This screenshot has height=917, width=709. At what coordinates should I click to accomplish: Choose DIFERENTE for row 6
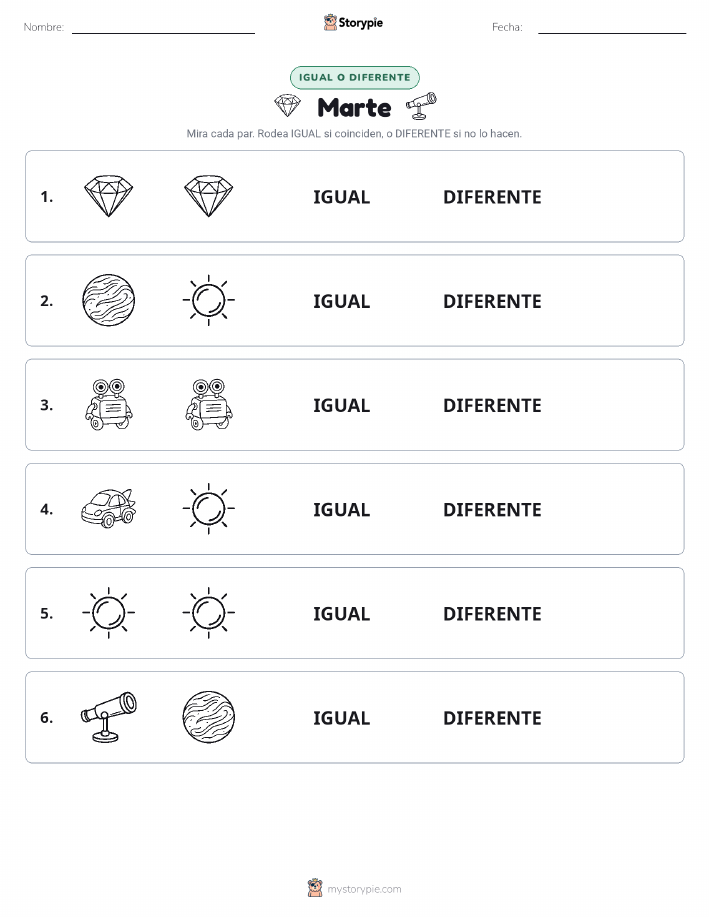[492, 718]
